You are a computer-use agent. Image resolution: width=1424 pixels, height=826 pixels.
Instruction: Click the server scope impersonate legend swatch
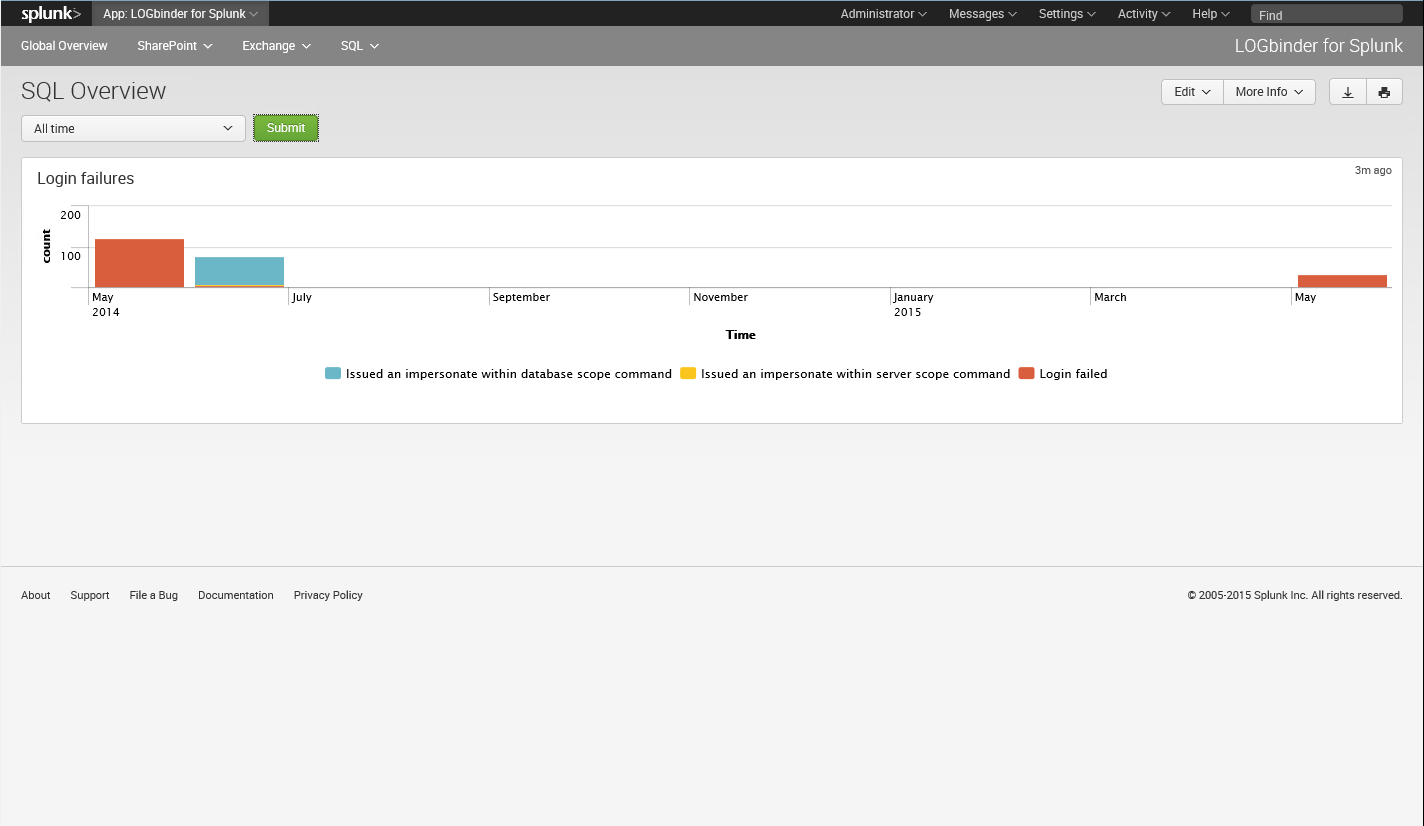(x=688, y=374)
